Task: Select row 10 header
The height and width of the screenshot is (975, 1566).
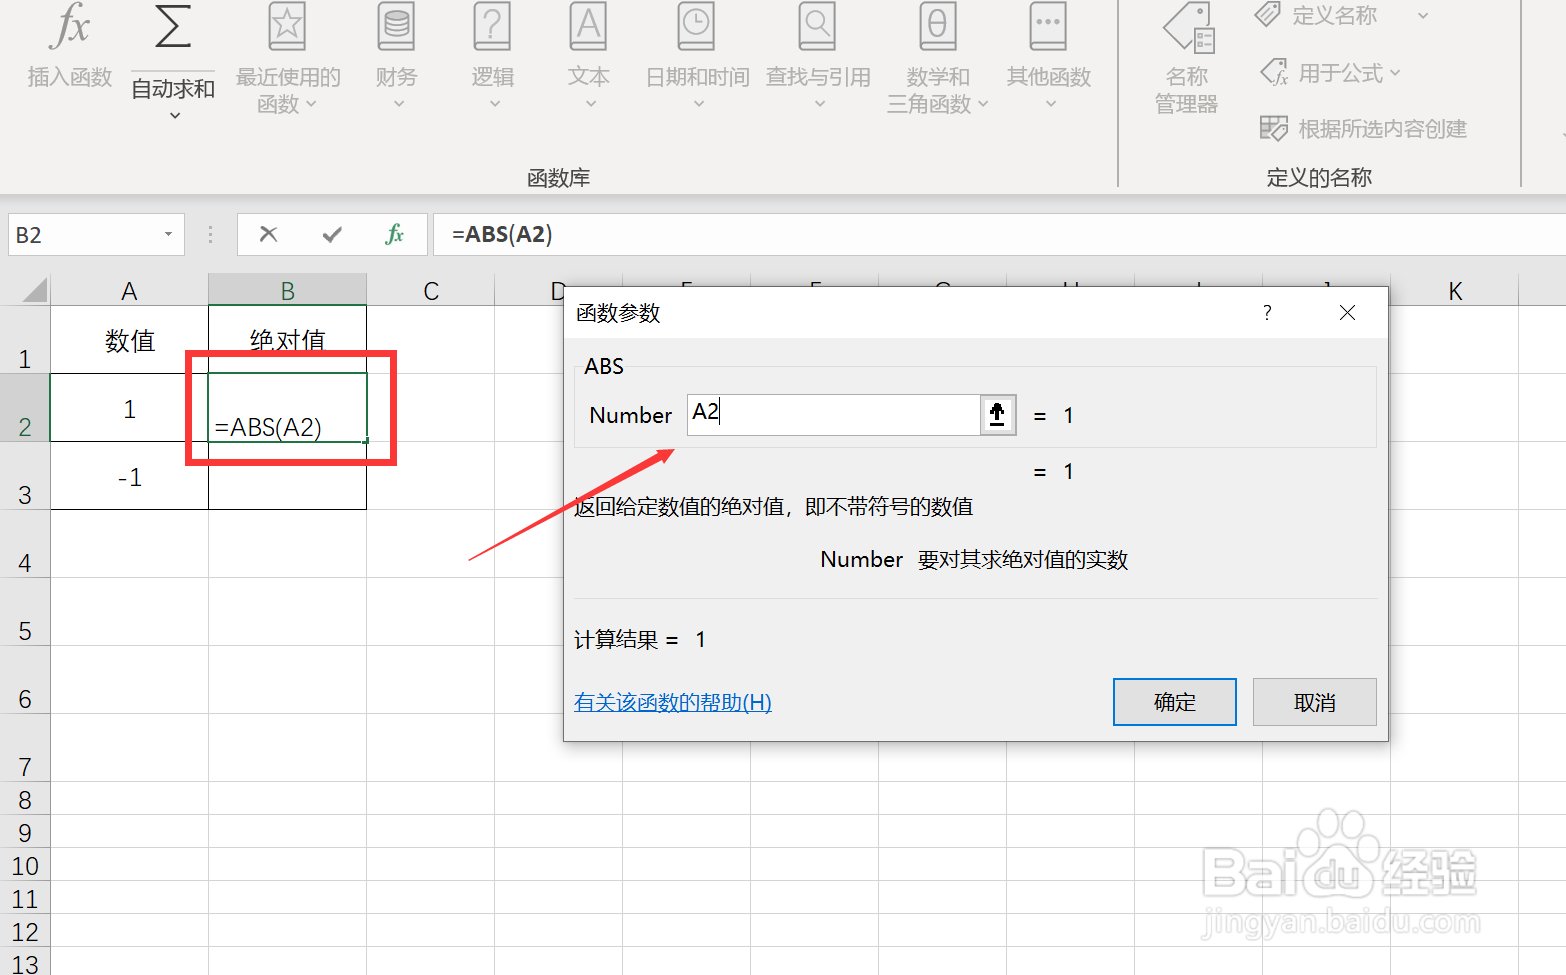Action: coord(25,865)
